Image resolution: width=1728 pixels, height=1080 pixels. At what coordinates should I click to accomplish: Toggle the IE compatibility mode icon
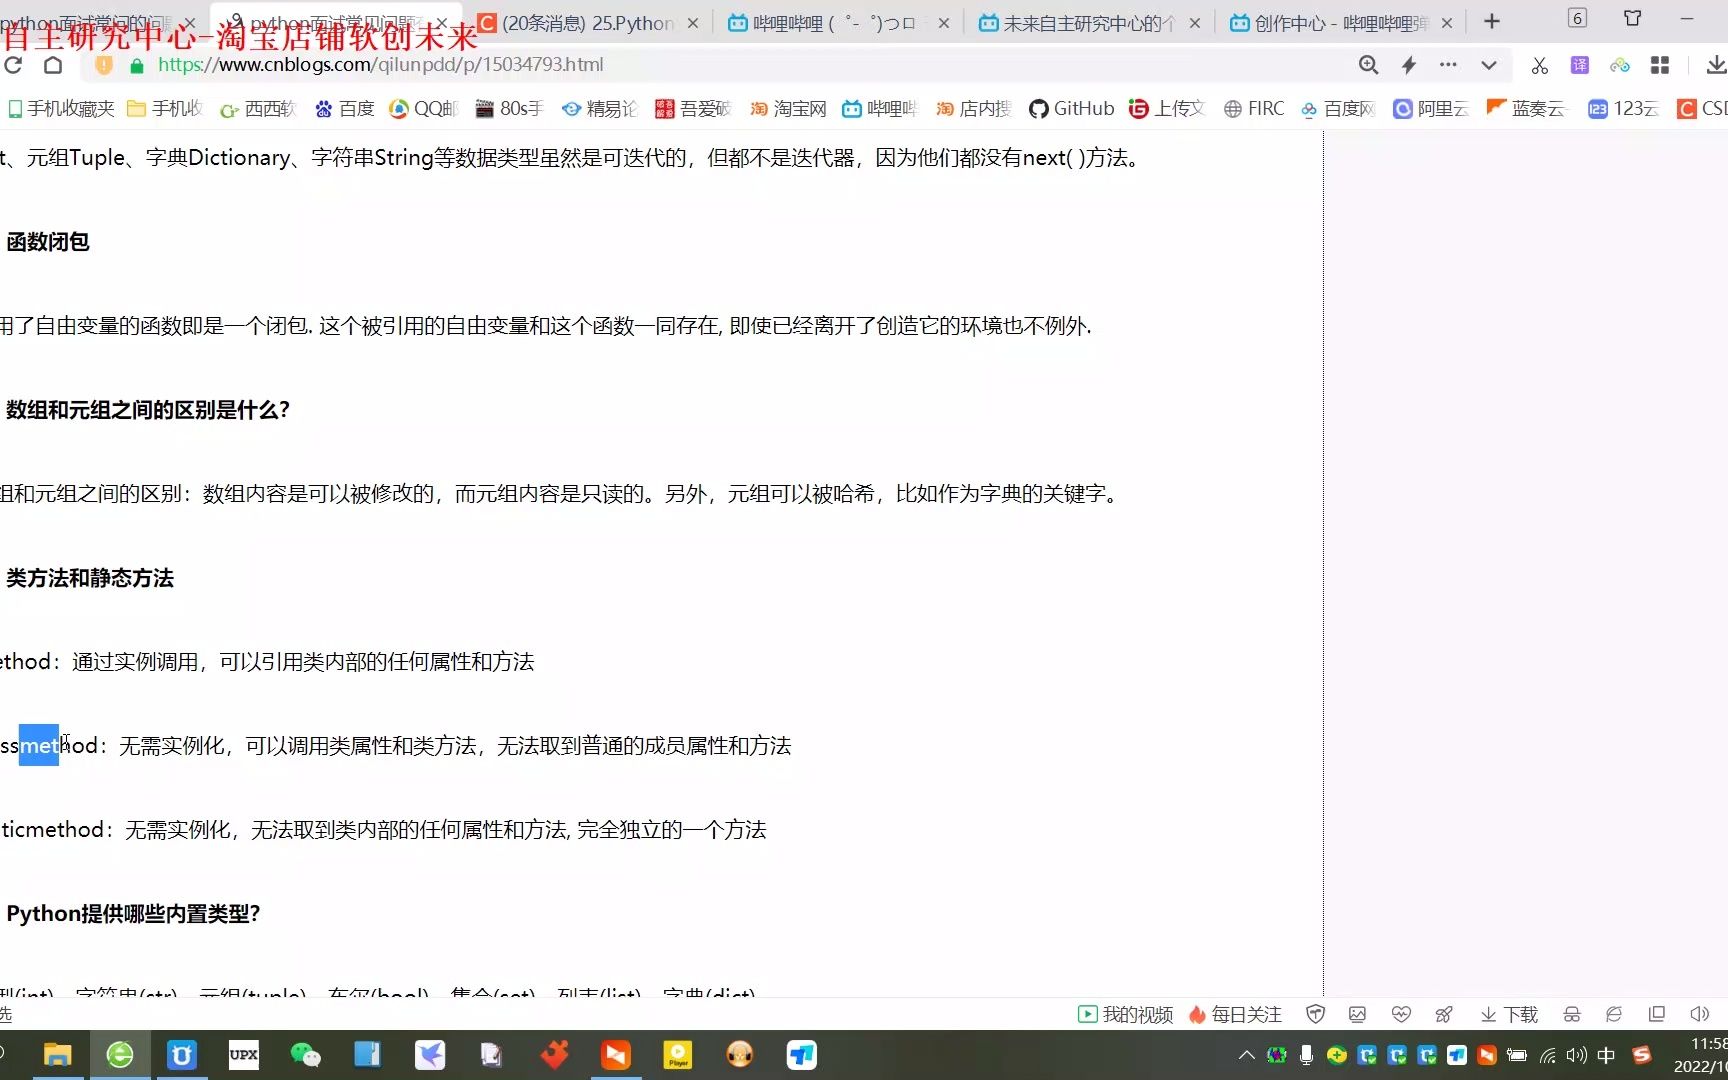1613,1014
